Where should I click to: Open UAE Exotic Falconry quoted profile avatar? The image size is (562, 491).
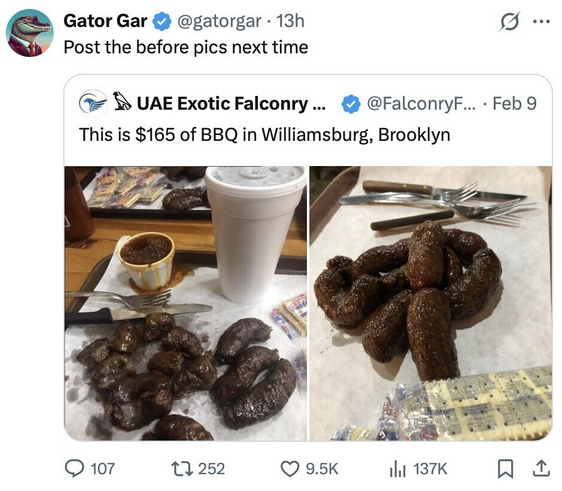[93, 104]
